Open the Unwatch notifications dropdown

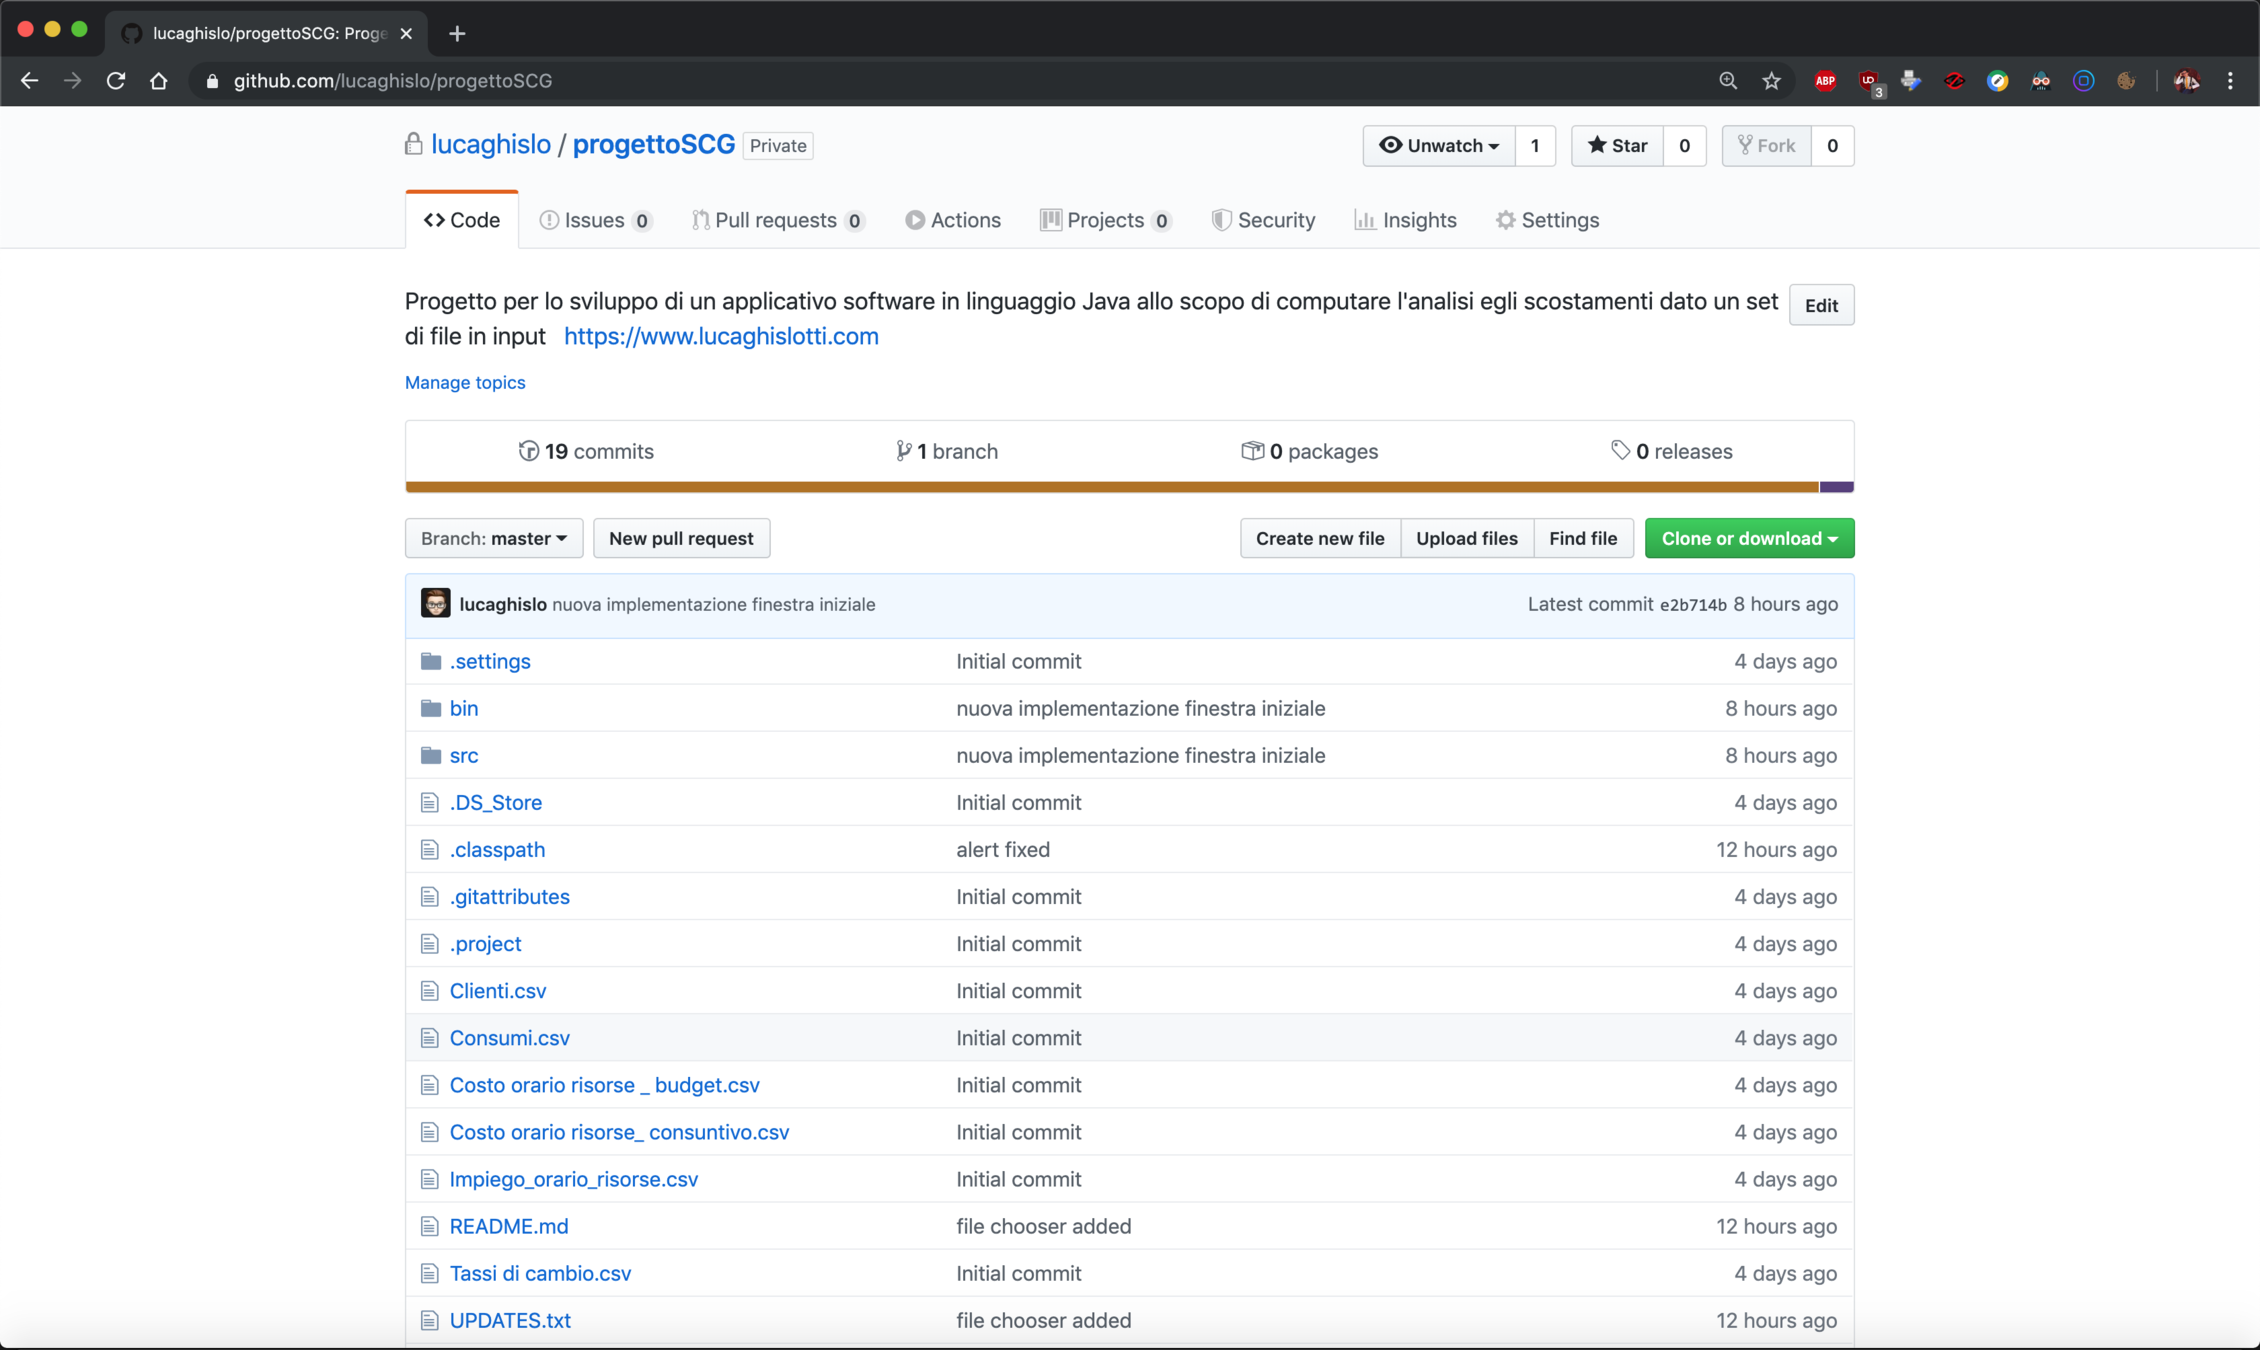pyautogui.click(x=1438, y=146)
